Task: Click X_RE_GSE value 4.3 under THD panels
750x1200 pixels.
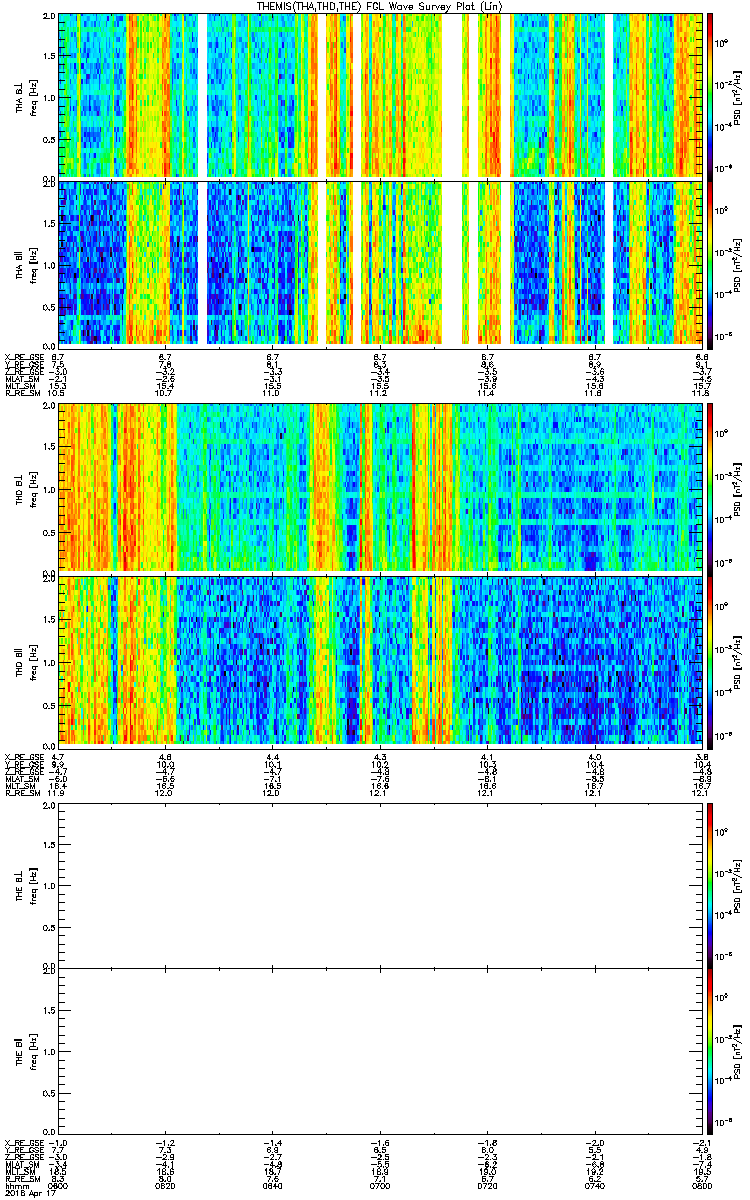Action: pyautogui.click(x=380, y=757)
